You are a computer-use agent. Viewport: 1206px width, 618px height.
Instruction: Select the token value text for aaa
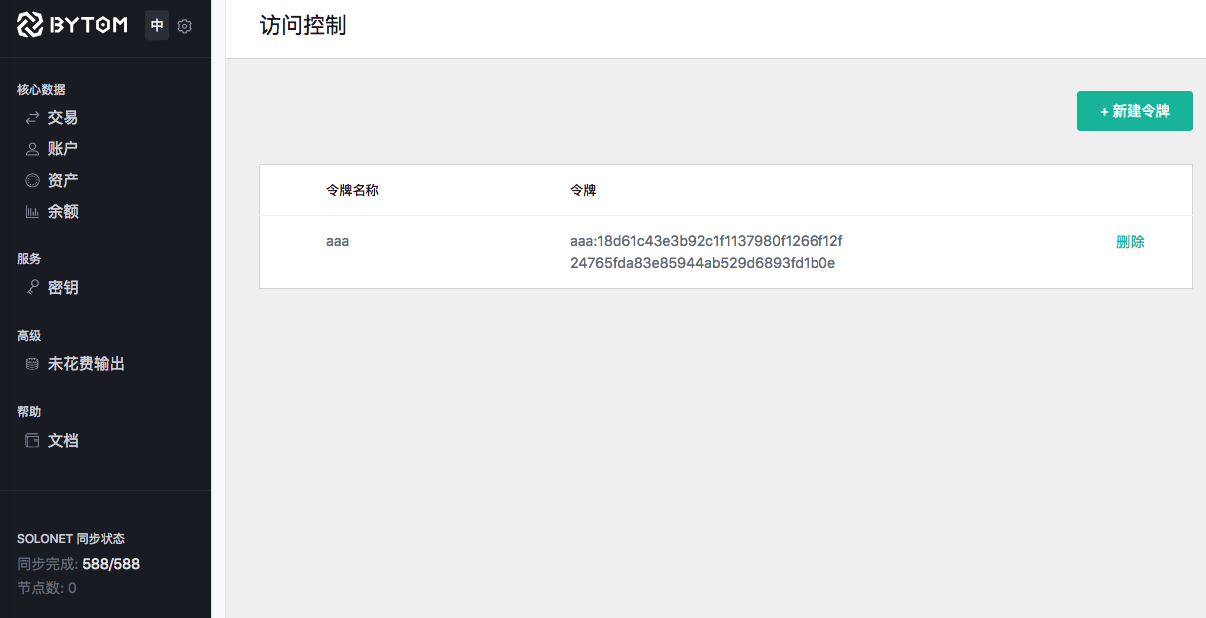705,252
